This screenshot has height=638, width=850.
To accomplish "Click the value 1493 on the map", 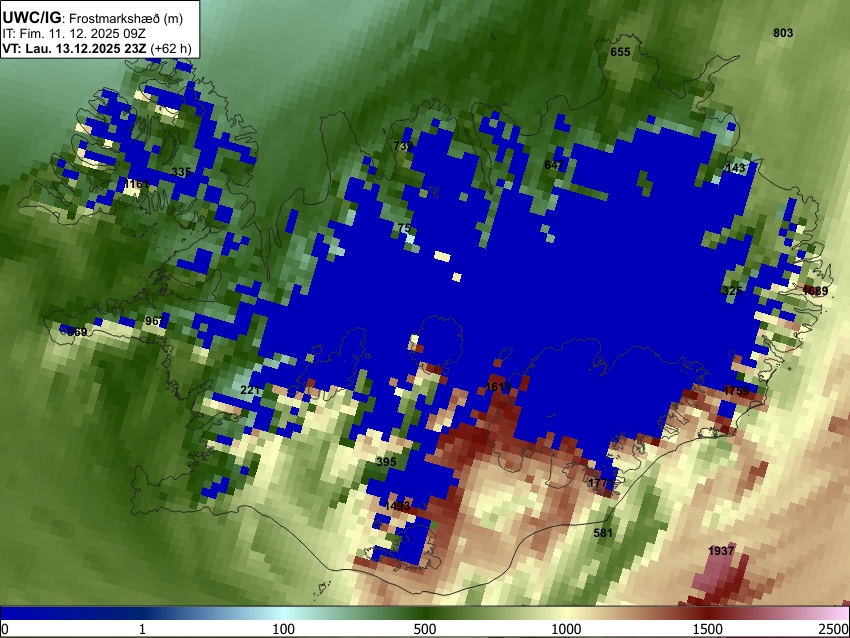I will (397, 506).
